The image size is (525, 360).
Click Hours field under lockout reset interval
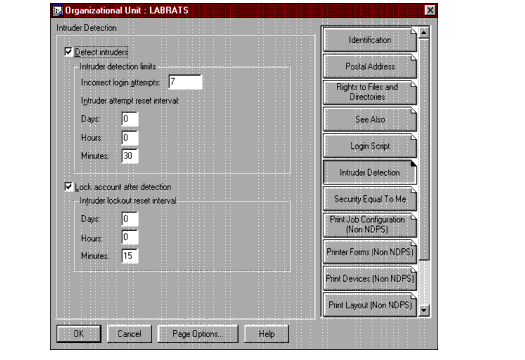[x=130, y=237]
